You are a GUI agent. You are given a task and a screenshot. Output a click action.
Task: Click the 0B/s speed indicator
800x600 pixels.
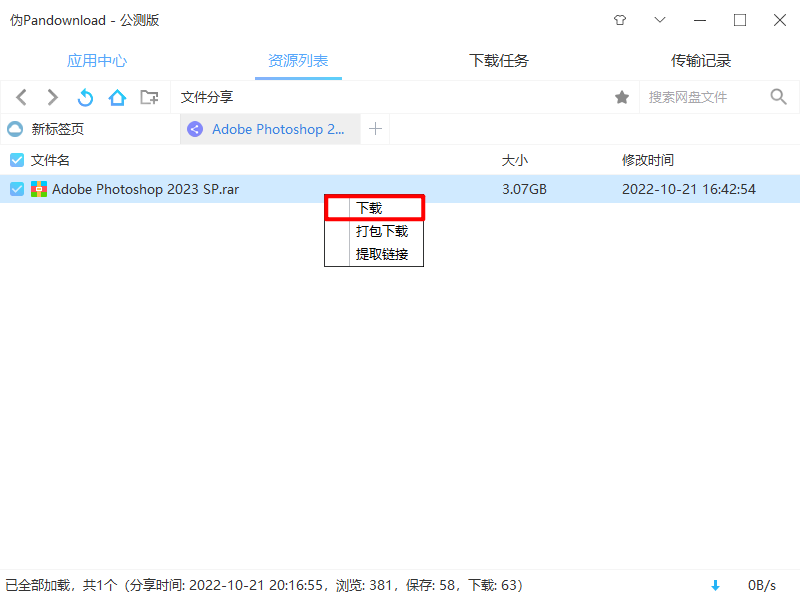click(x=762, y=585)
